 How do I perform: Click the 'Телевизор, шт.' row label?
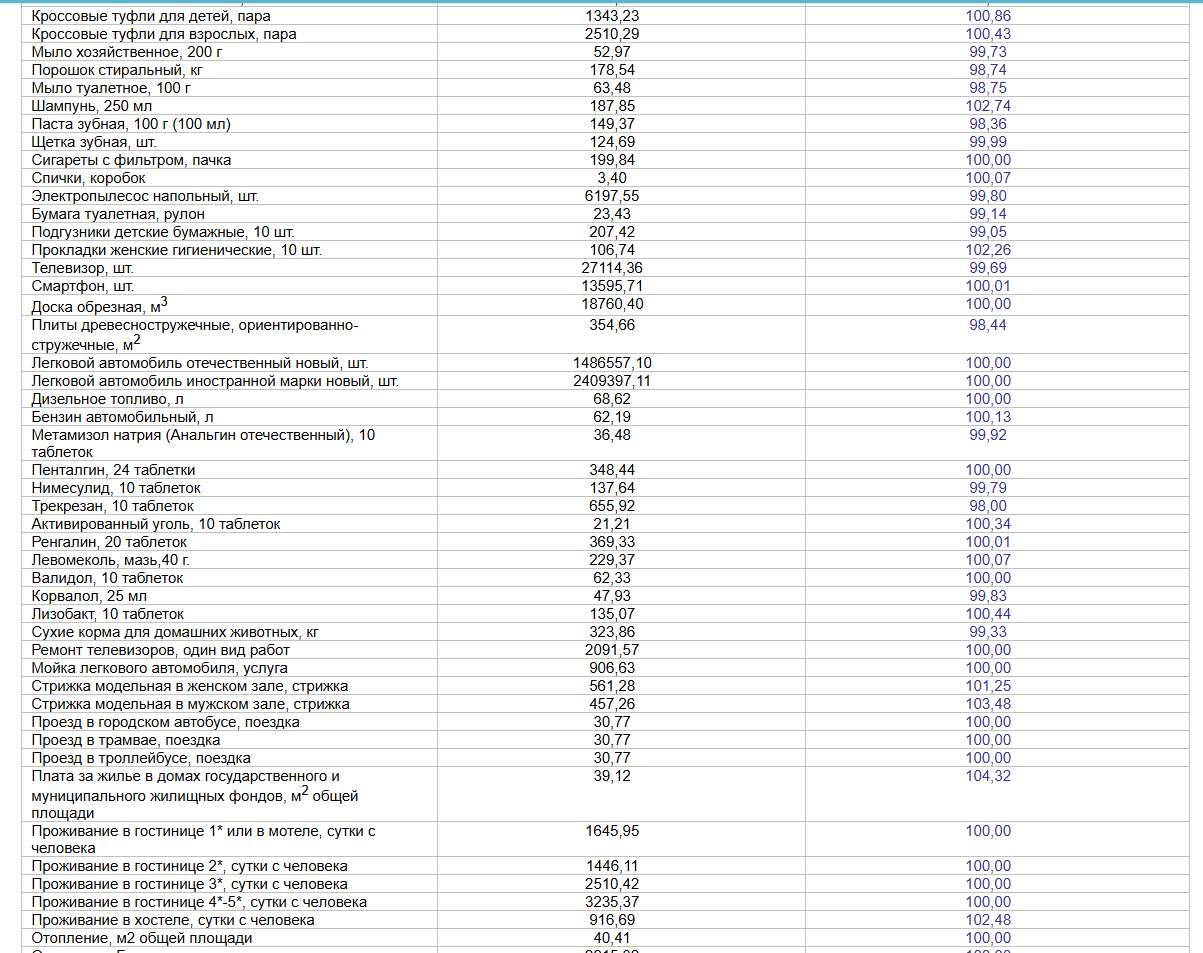tap(83, 268)
